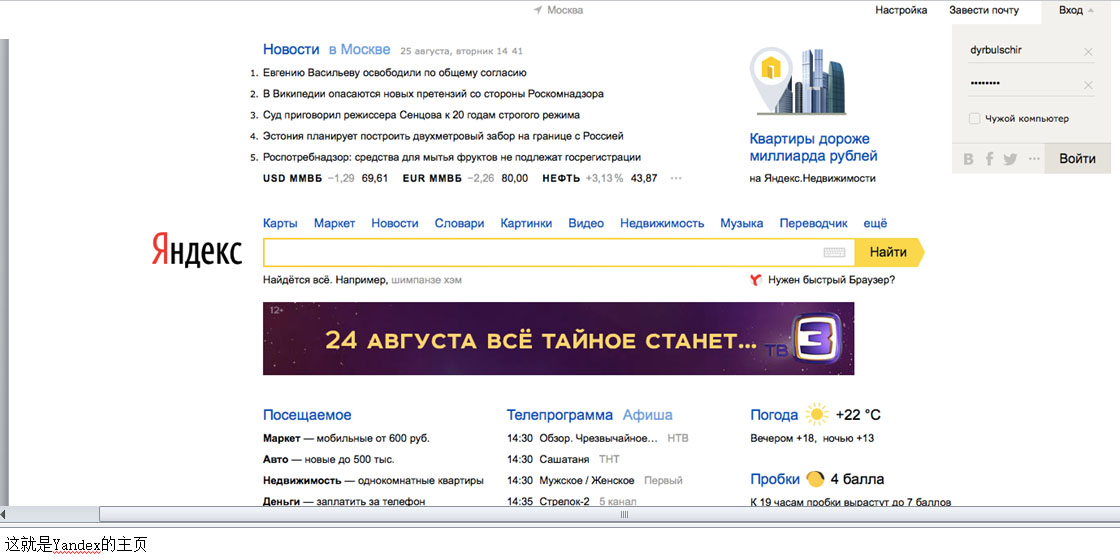1120x560 pixels.
Task: Open the Посещаемое section heading
Action: coord(307,414)
